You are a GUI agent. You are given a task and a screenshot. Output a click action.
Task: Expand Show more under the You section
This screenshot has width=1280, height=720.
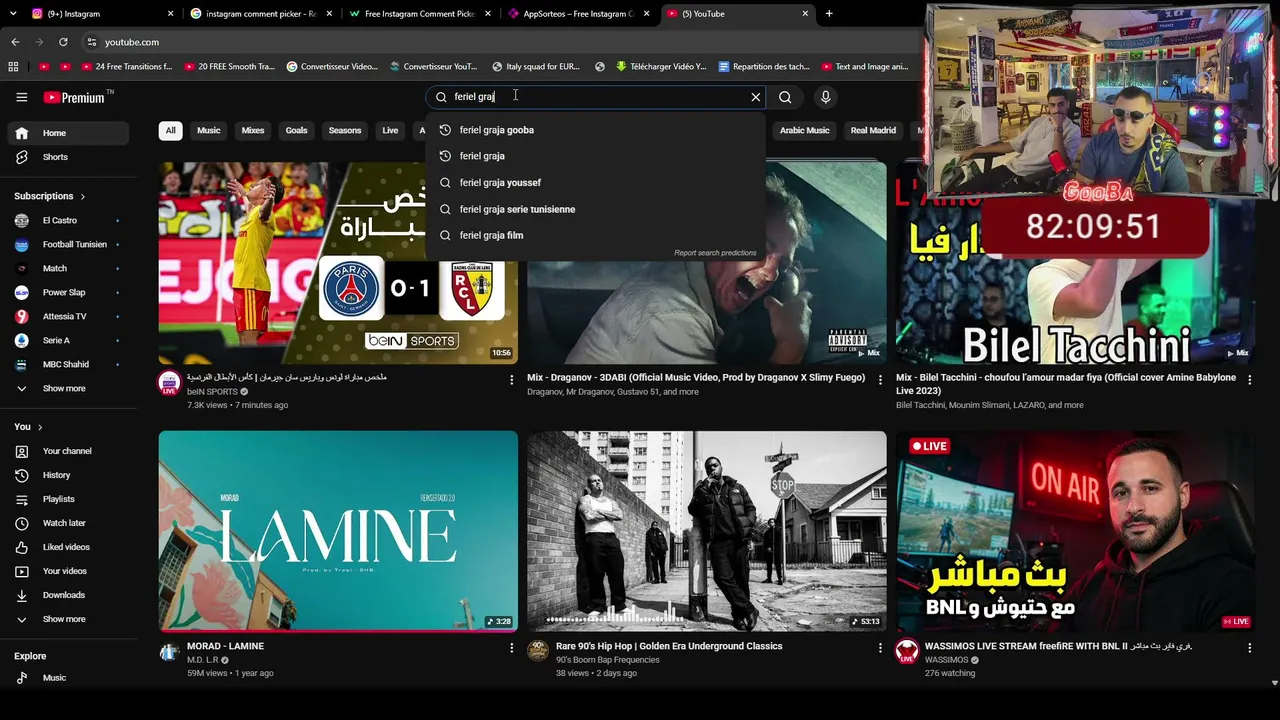point(68,619)
